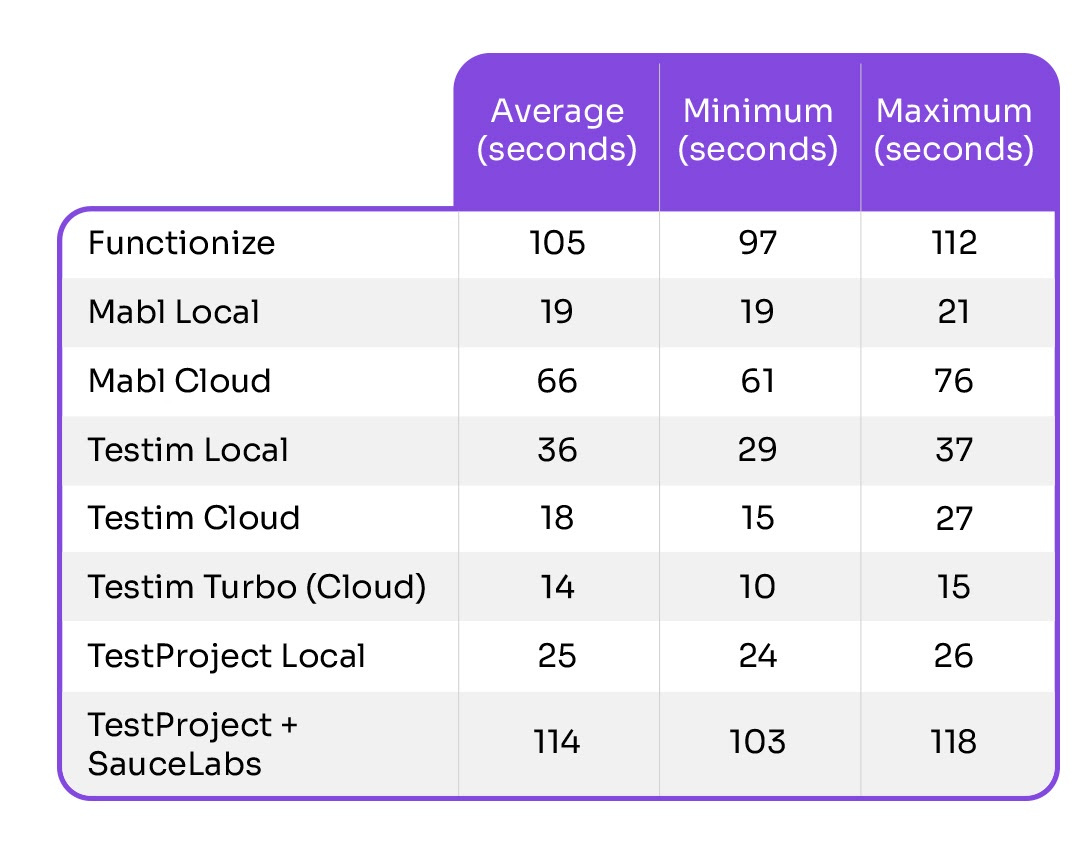Screen dimensions: 1092x846
Task: Click Testim Local average value 36
Action: click(x=557, y=450)
